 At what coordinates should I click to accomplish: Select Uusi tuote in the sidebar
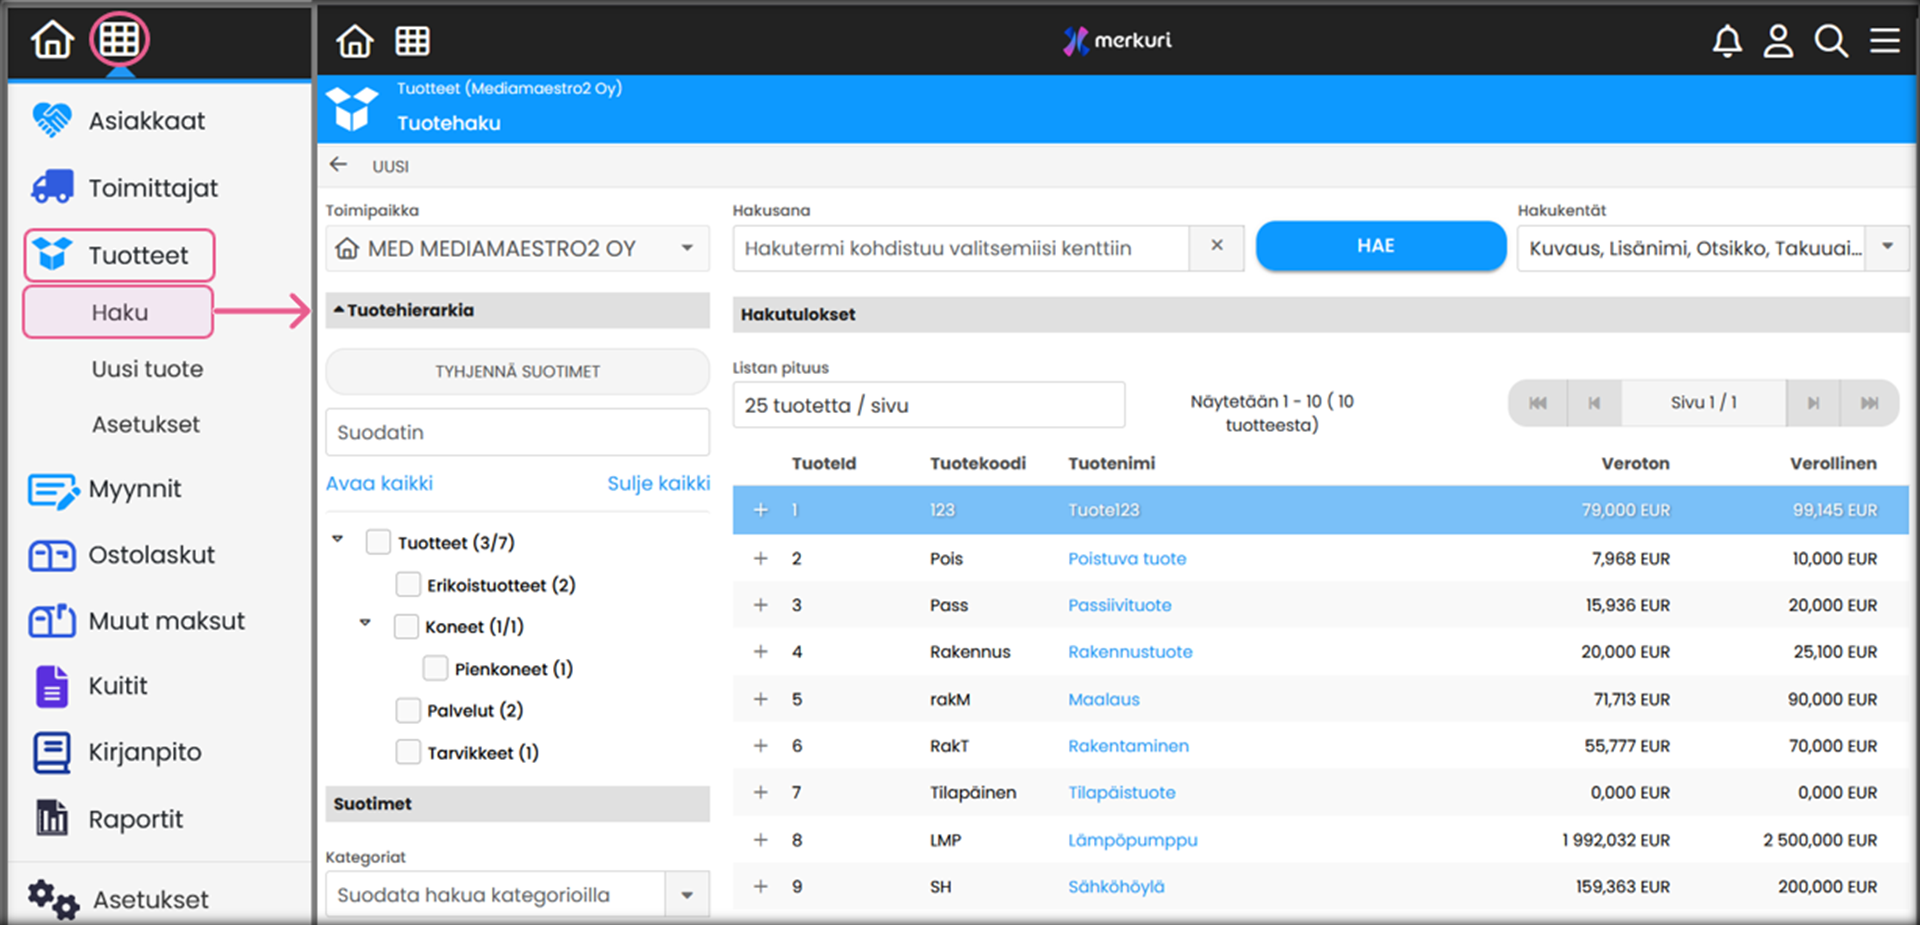click(147, 369)
